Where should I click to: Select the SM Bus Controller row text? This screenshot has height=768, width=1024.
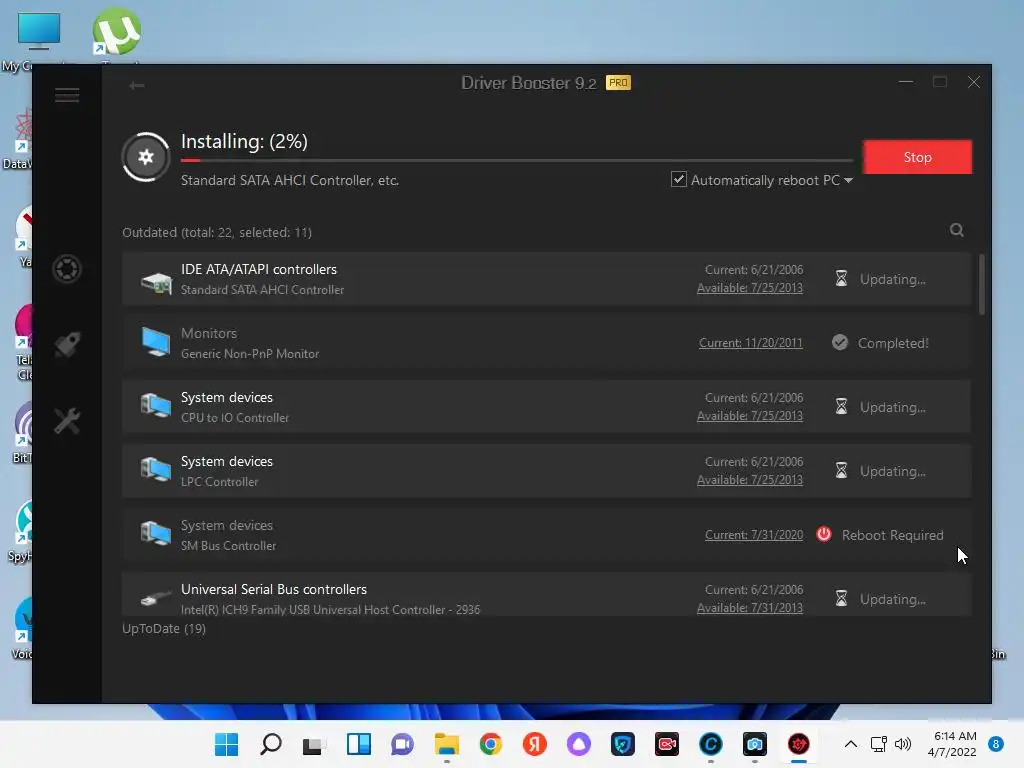(228, 545)
